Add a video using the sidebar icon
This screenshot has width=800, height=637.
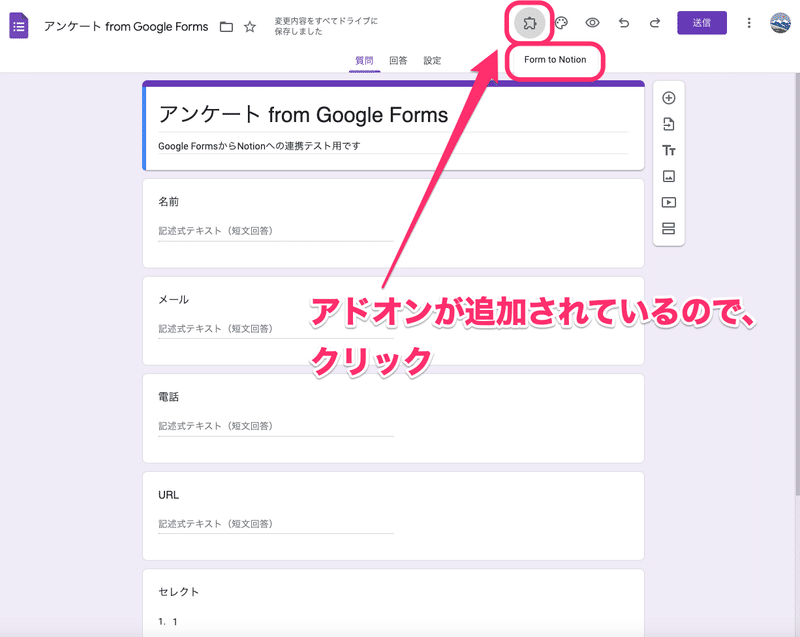[668, 202]
